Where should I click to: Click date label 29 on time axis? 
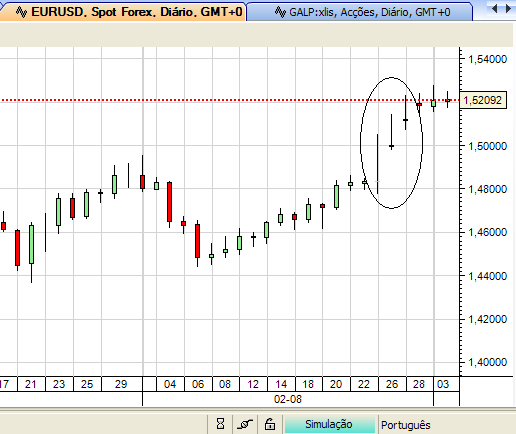point(121,384)
